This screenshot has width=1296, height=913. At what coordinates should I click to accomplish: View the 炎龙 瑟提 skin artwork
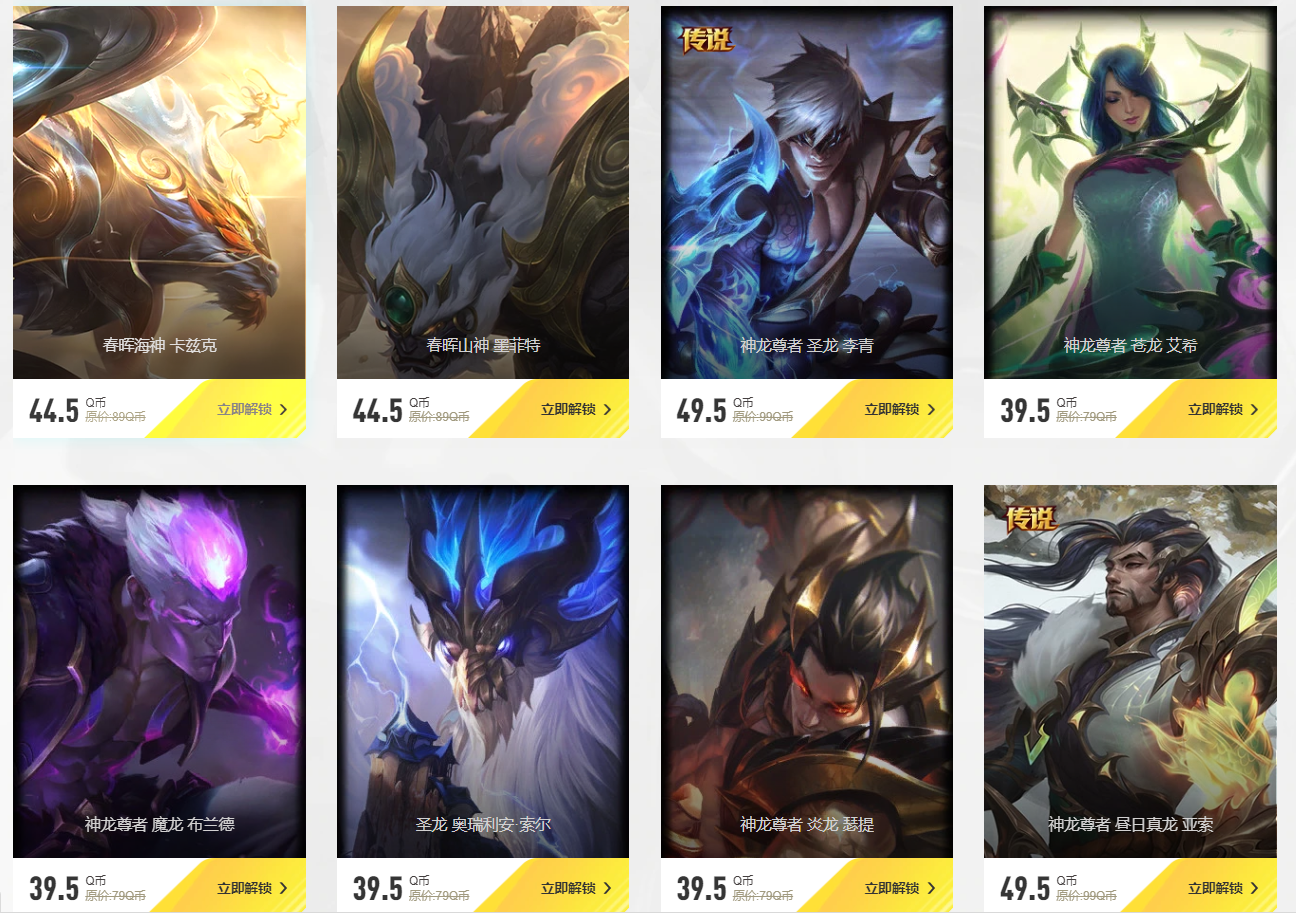(807, 671)
